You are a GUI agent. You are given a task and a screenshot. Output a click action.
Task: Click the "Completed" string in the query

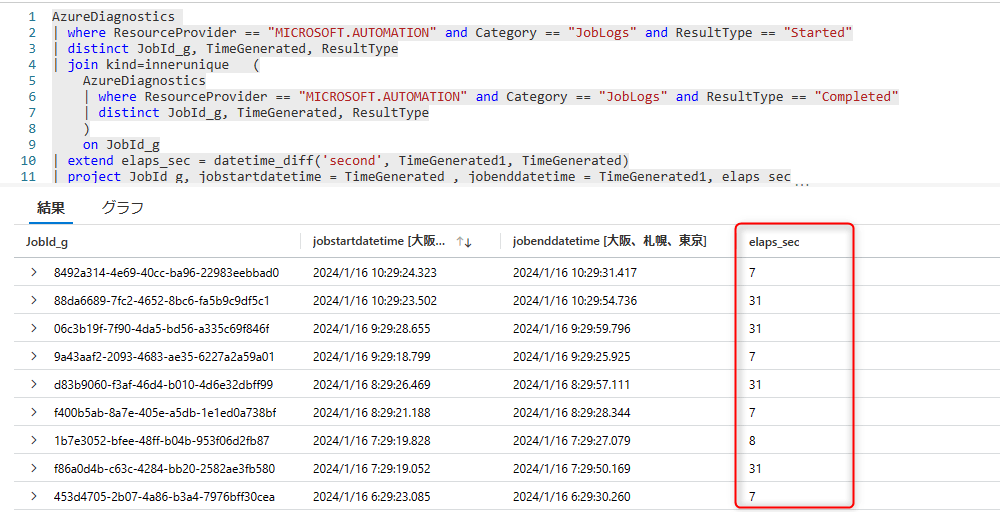(856, 97)
